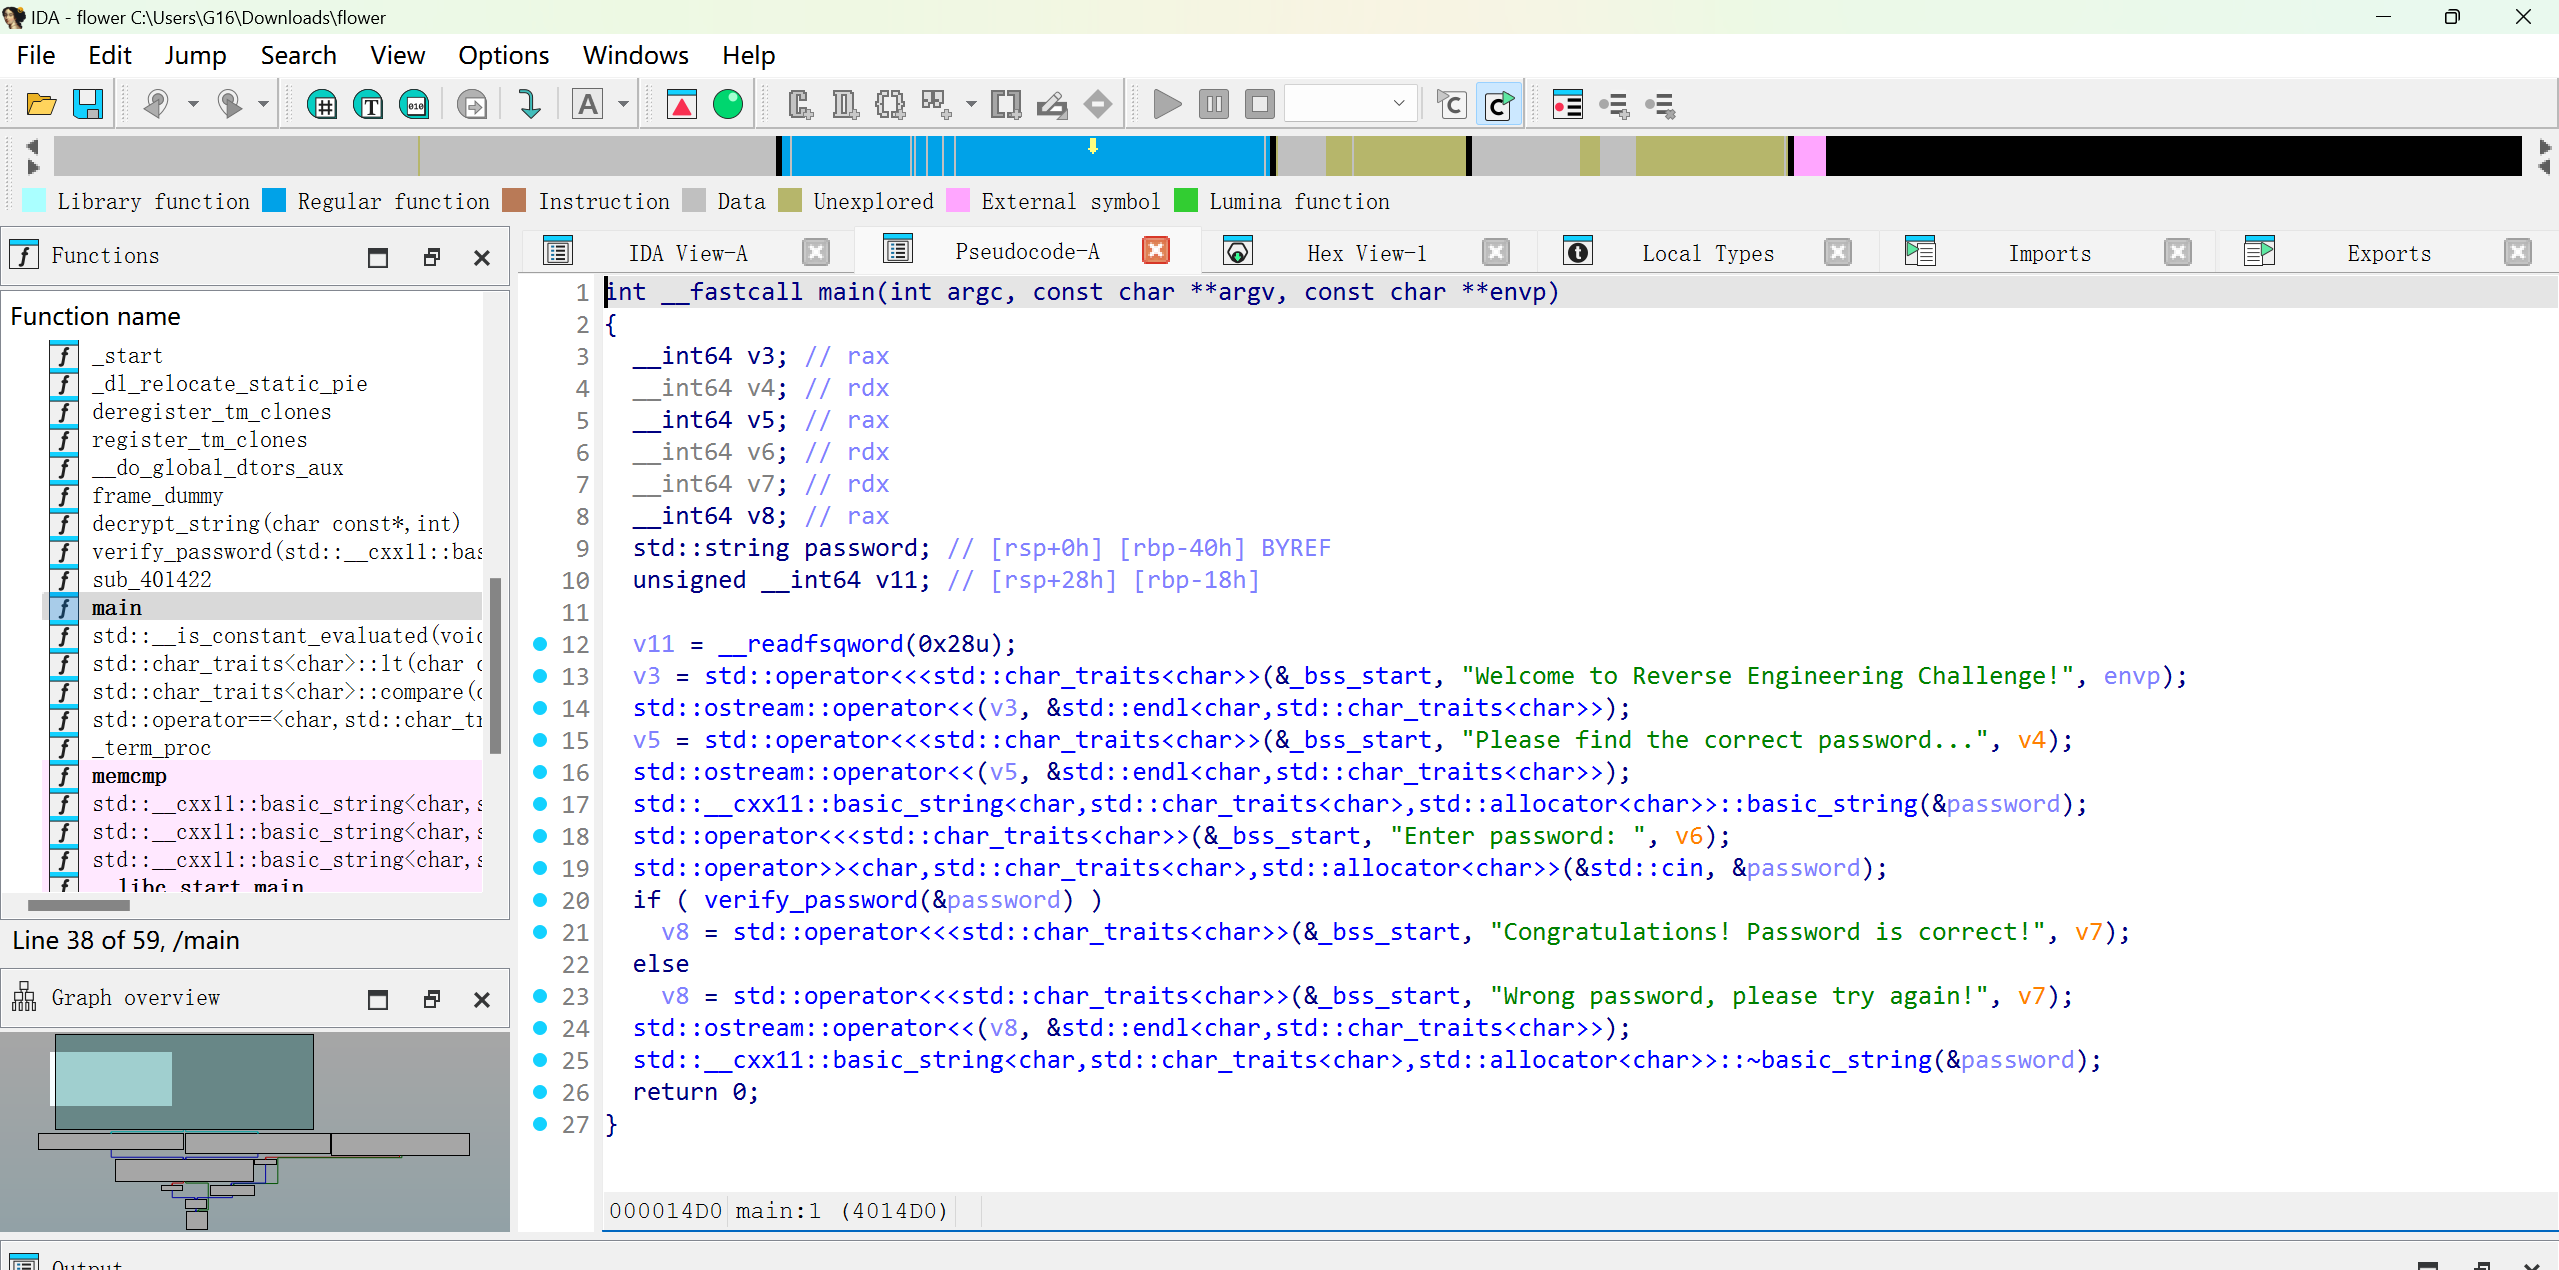Click the Save database floppy icon
2559x1270 pixels.
click(x=88, y=104)
